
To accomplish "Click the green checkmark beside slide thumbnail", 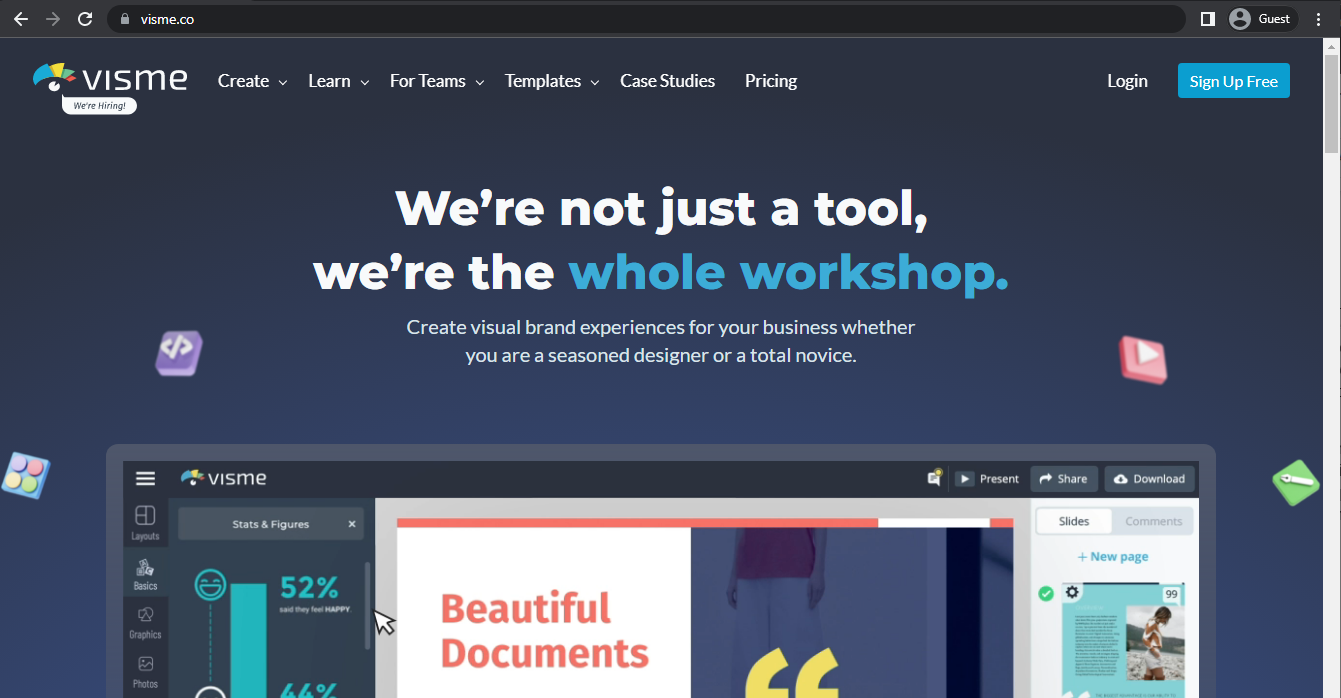I will click(1046, 594).
